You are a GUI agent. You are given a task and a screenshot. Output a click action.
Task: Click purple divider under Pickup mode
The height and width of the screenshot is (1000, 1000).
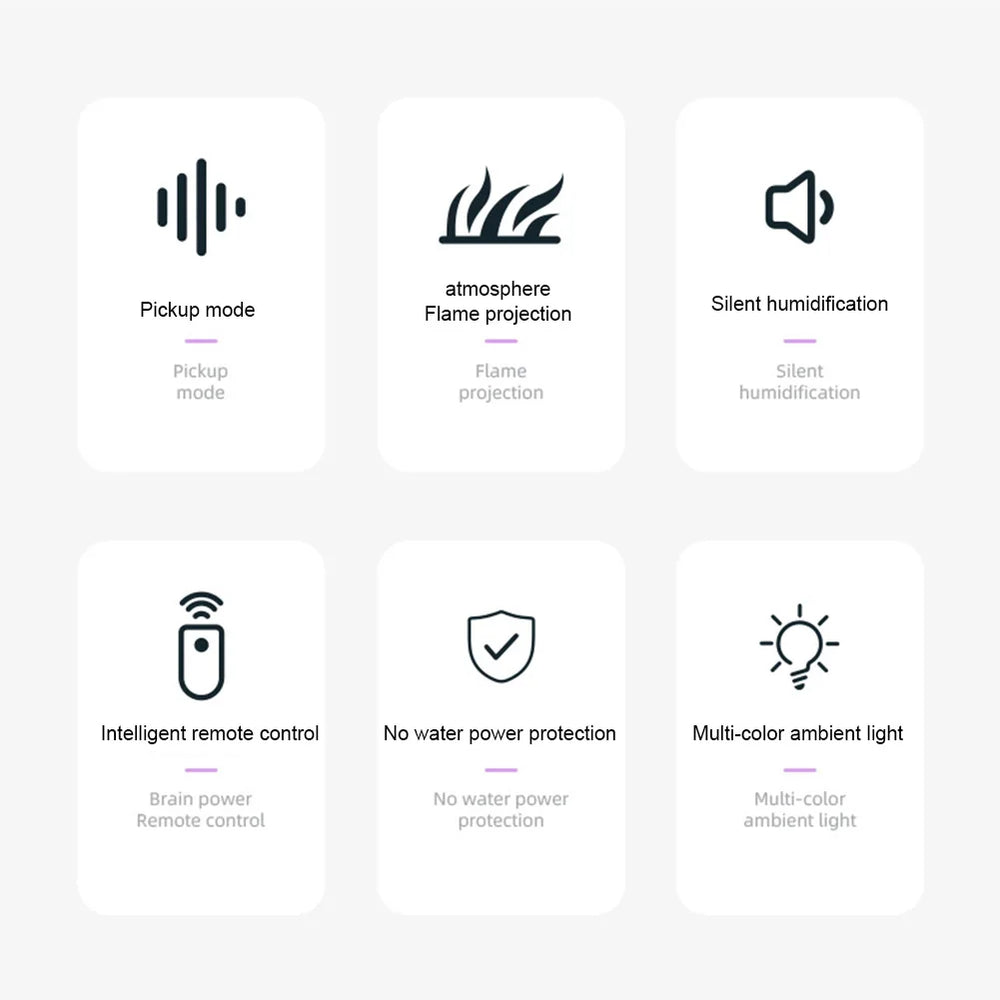pos(202,341)
